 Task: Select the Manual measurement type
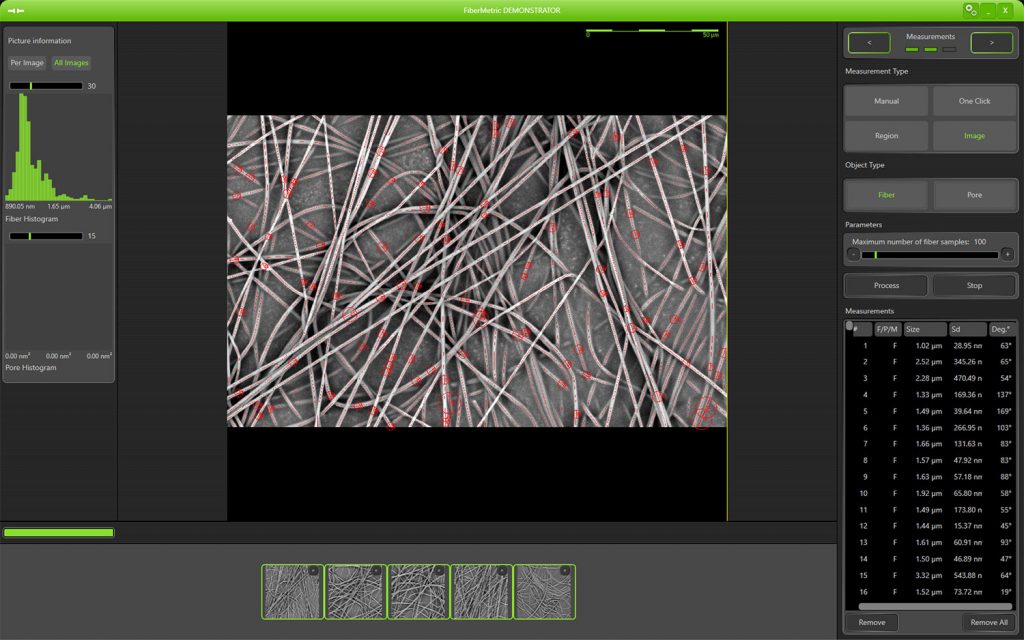886,101
